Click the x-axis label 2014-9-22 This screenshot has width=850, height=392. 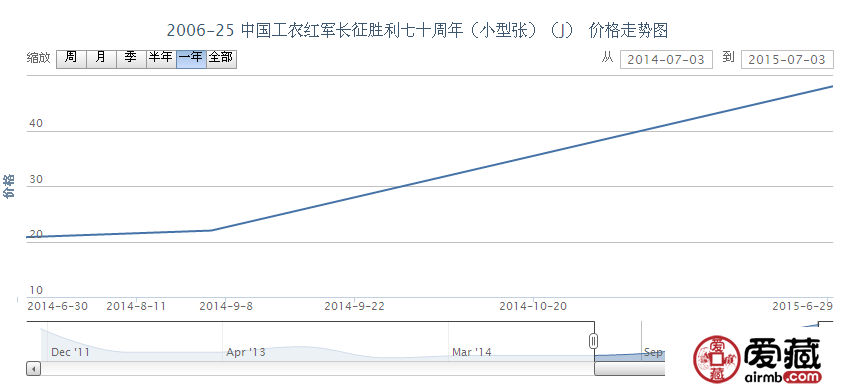[355, 306]
